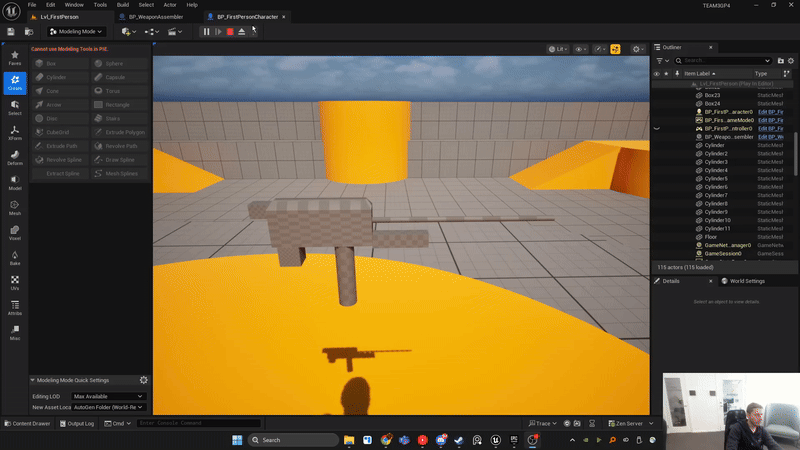Stop the play session with red square

(x=230, y=32)
